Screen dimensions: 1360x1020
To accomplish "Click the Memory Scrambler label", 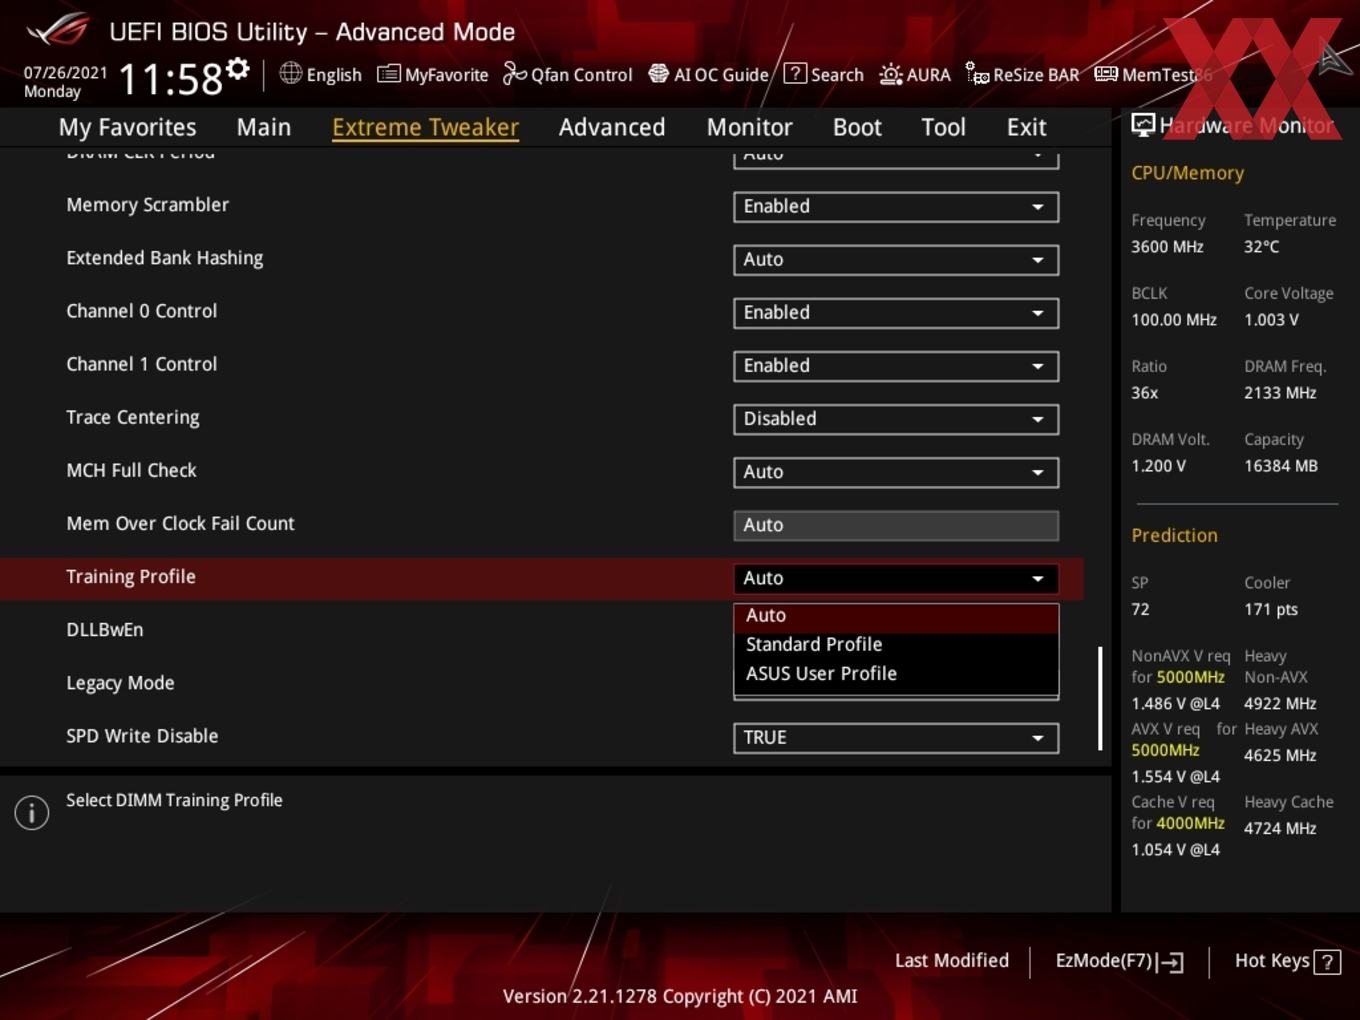I will (147, 205).
